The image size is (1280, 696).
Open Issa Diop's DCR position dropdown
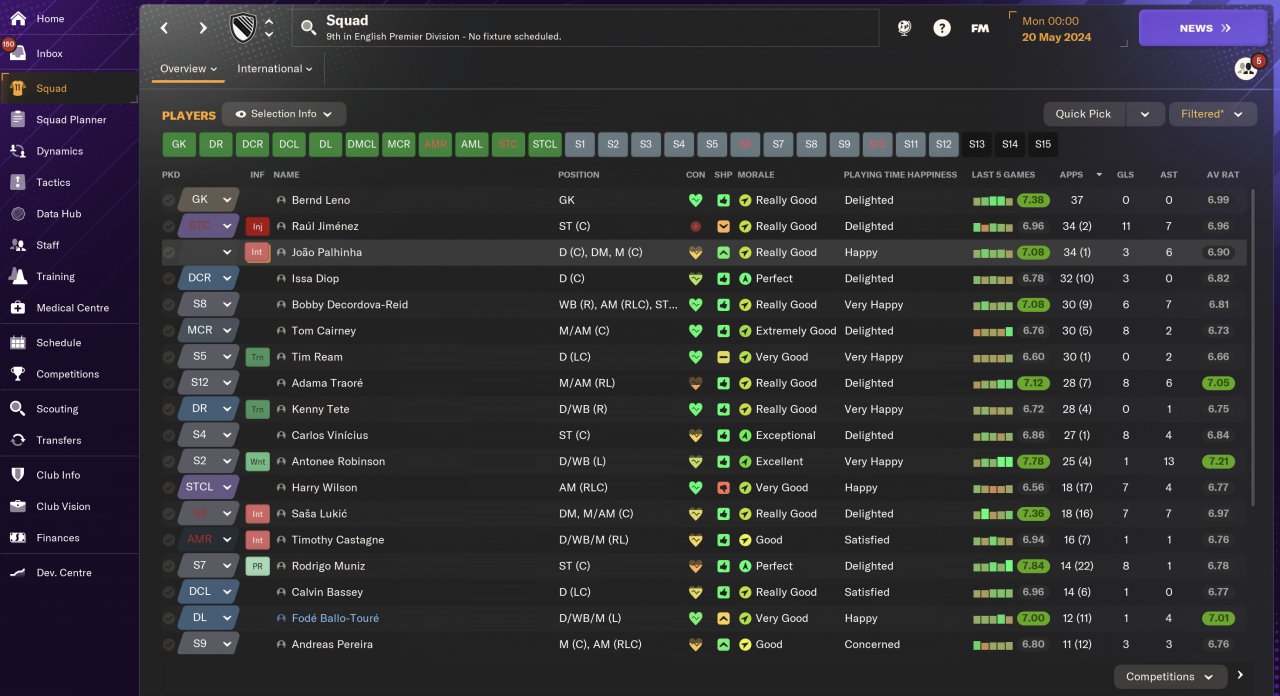tap(209, 278)
